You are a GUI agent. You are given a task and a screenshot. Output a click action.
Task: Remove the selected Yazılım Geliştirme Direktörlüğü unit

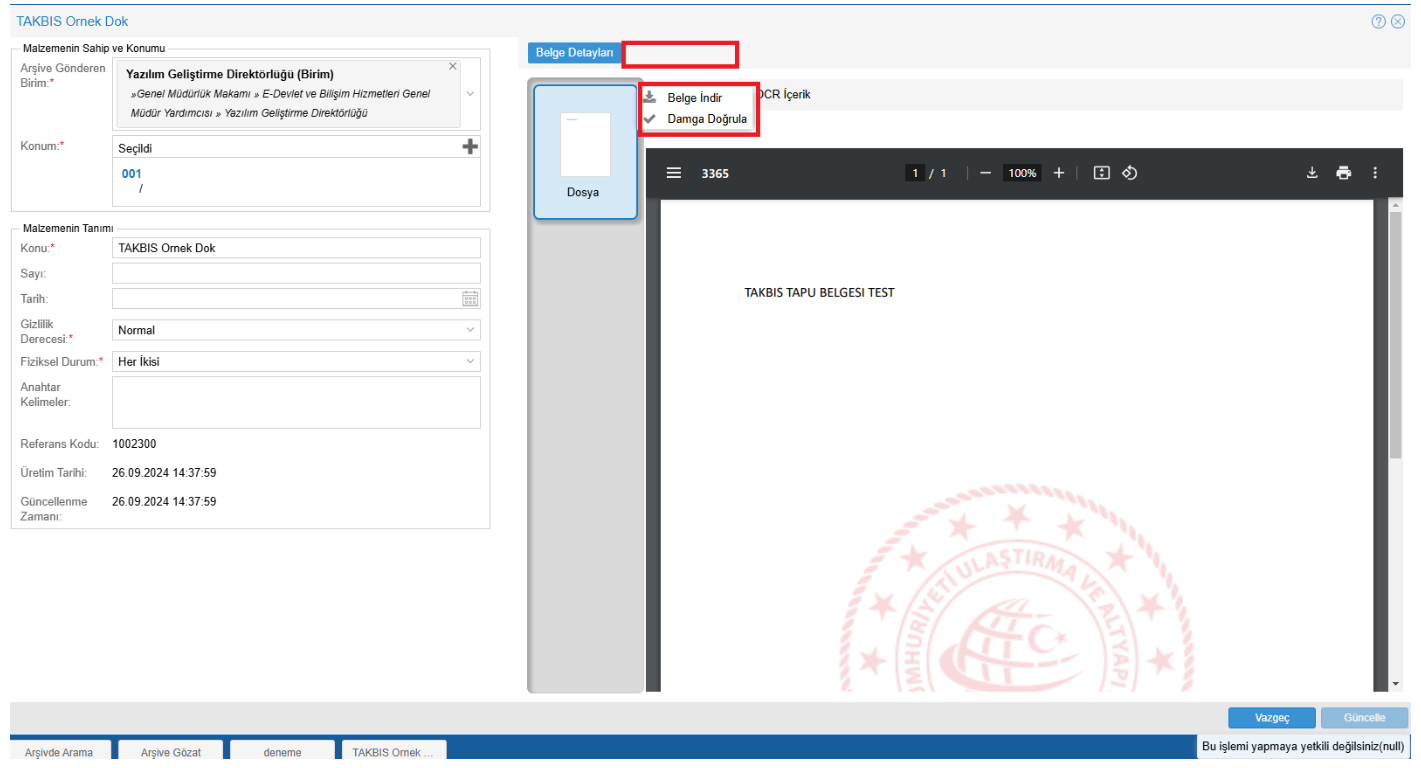[x=452, y=66]
